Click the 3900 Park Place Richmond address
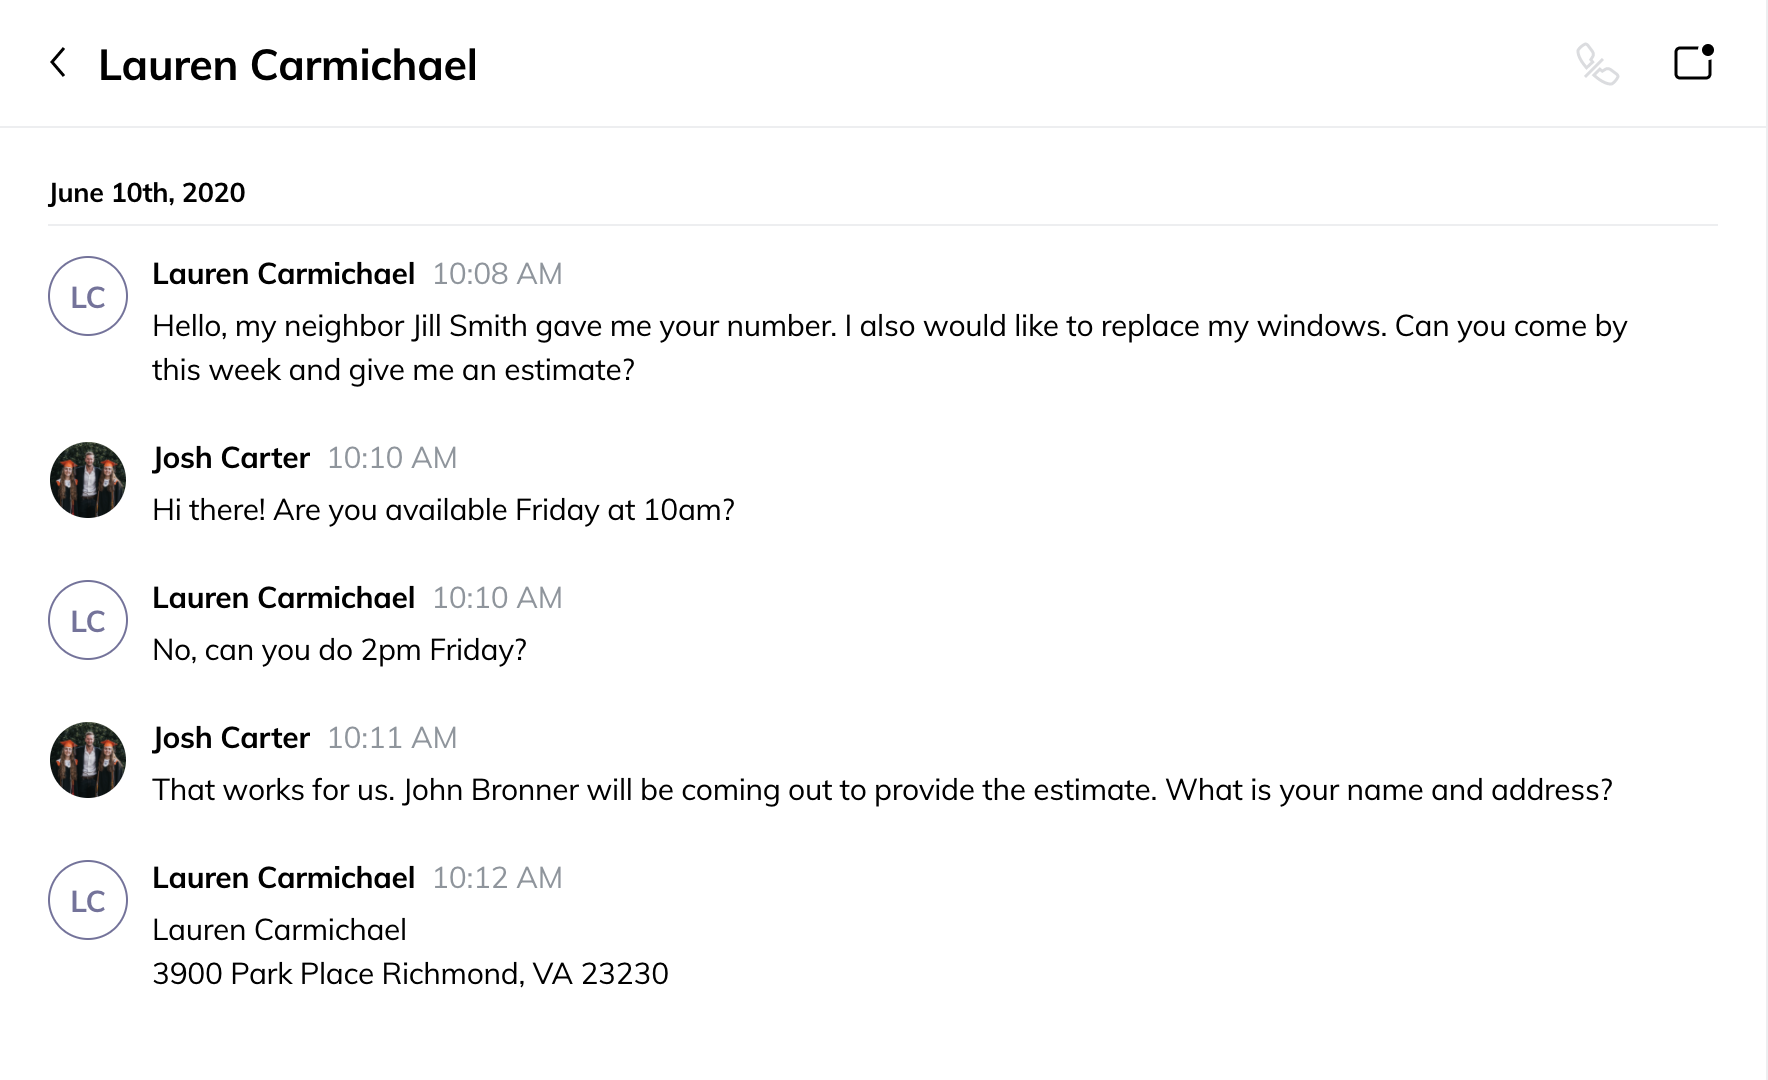The height and width of the screenshot is (1080, 1768). point(410,974)
